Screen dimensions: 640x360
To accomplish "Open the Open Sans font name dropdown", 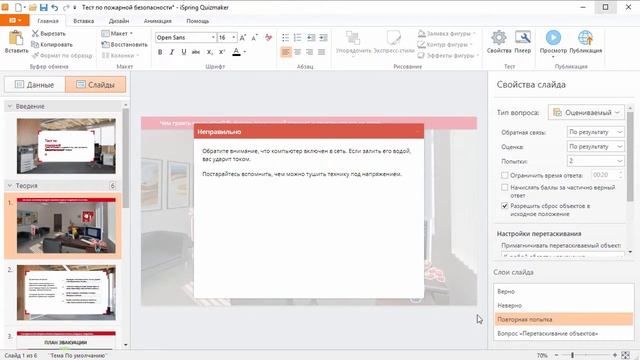I will [x=213, y=38].
